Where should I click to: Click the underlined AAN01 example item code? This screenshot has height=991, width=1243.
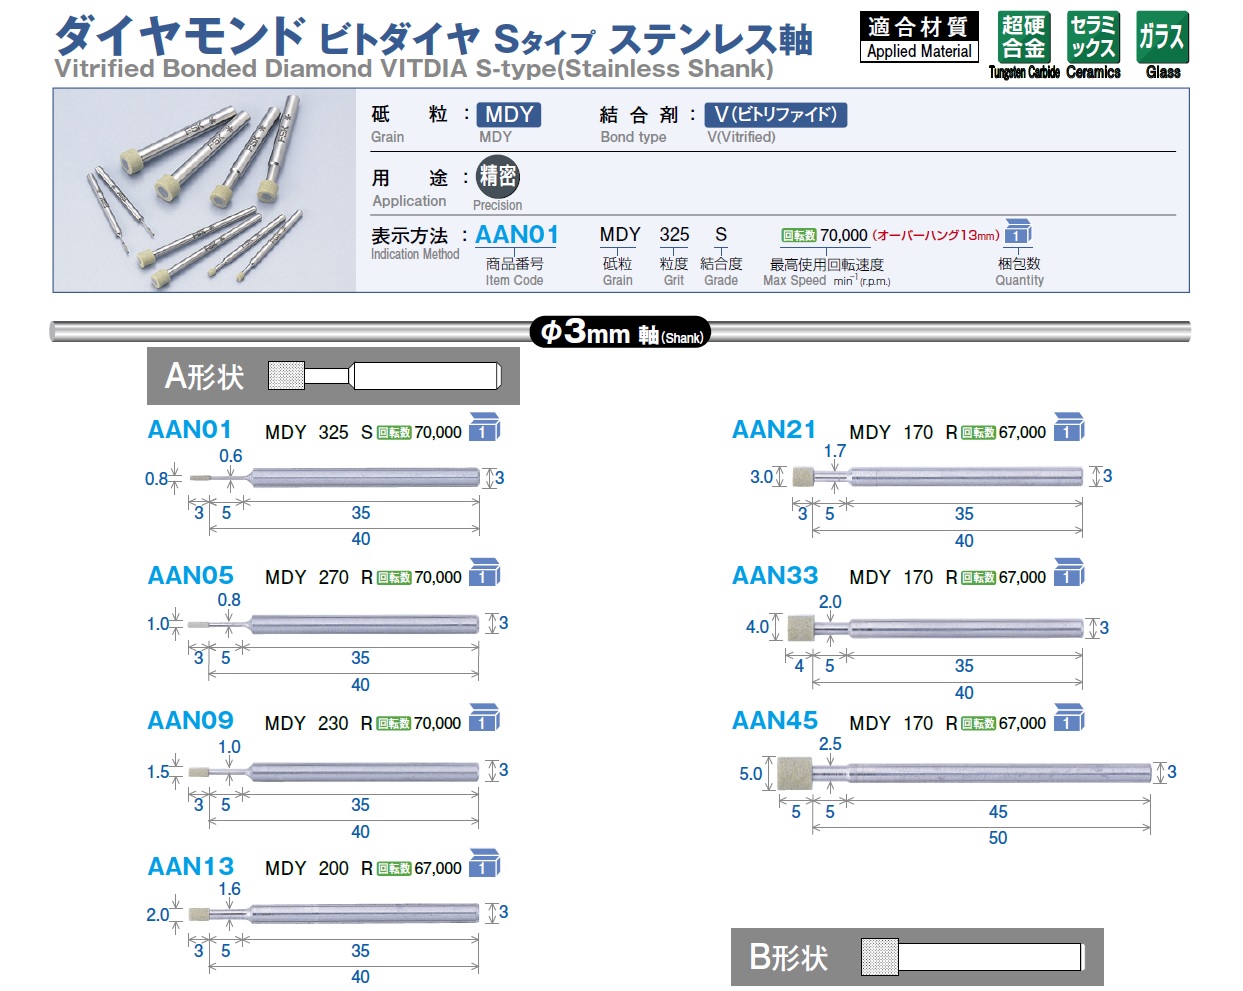(517, 235)
